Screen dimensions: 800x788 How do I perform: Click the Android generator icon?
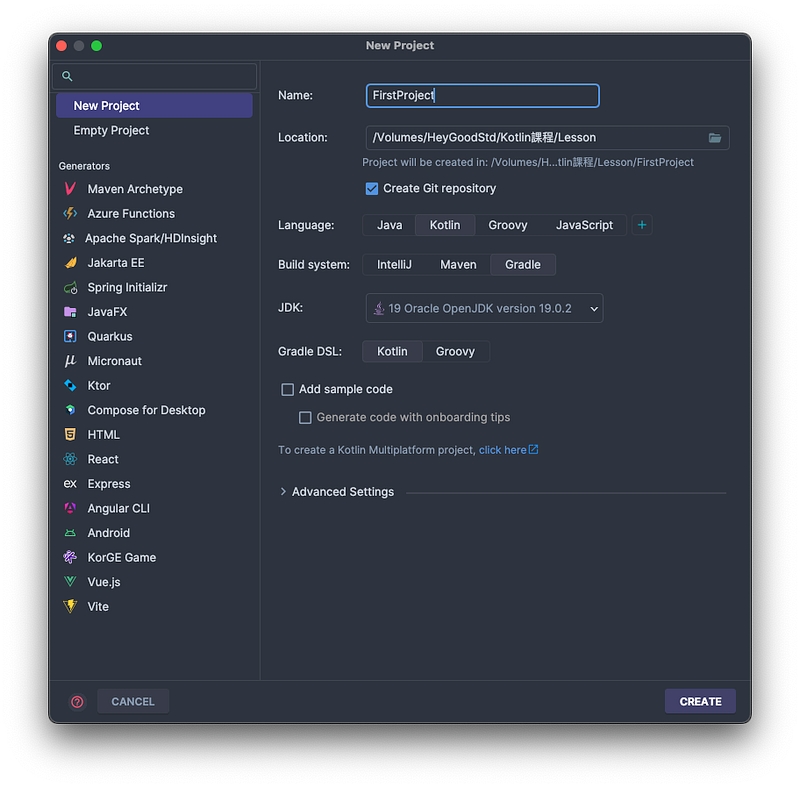70,534
